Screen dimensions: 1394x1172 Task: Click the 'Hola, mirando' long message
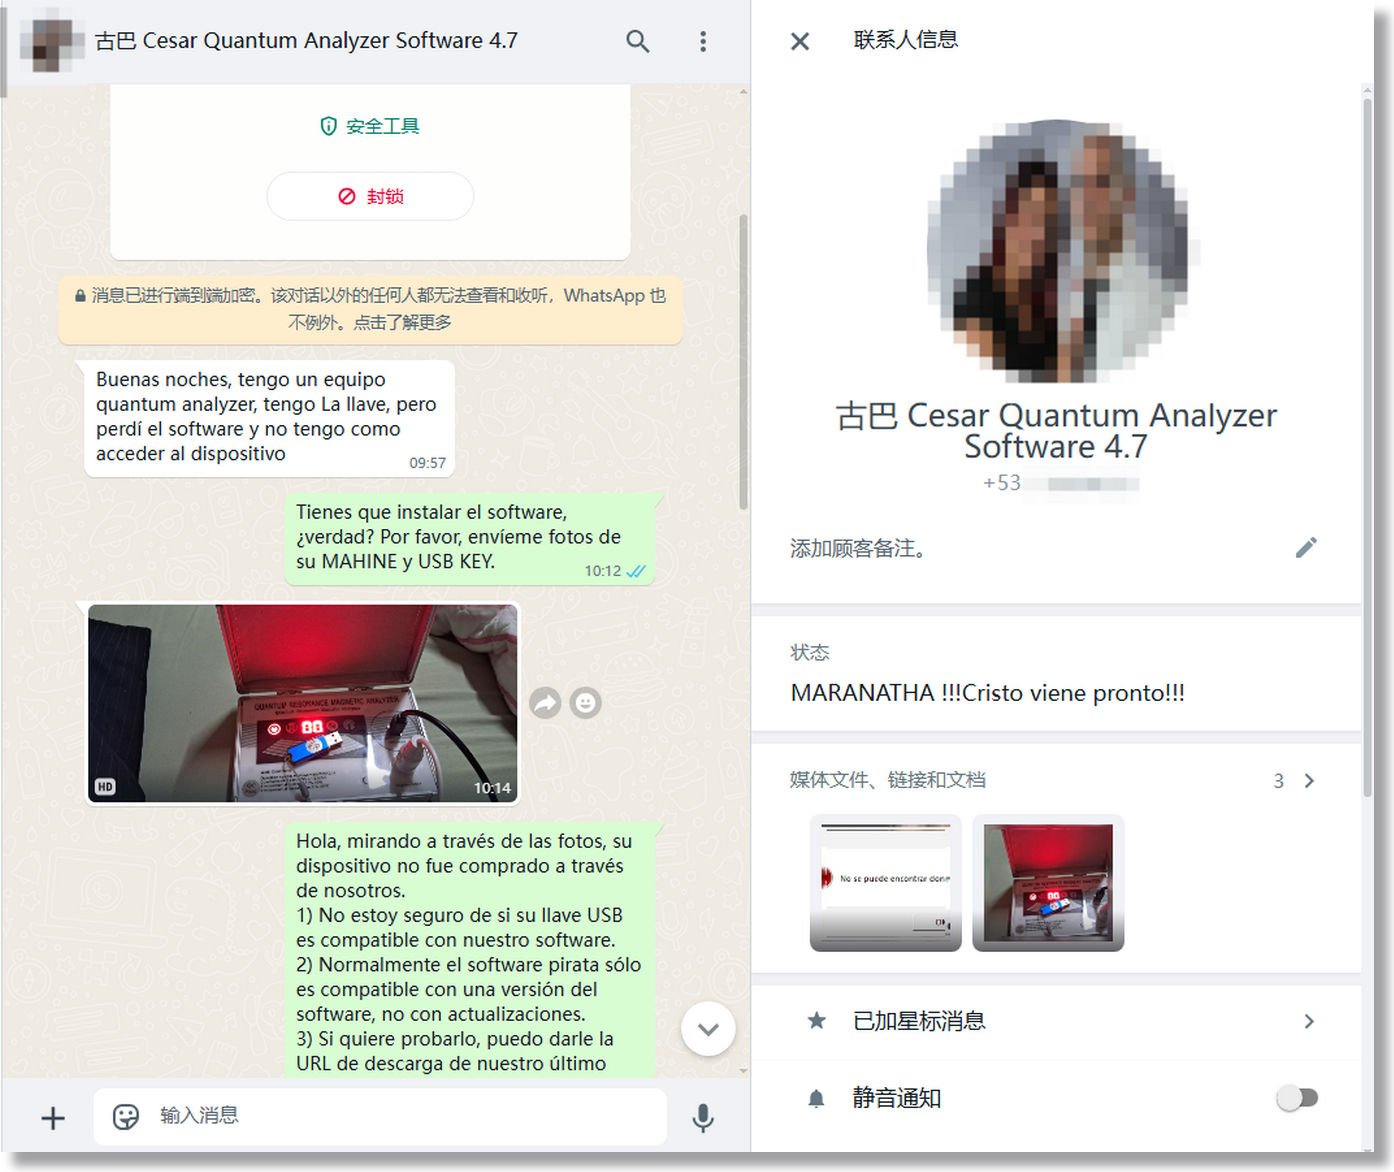pos(470,950)
